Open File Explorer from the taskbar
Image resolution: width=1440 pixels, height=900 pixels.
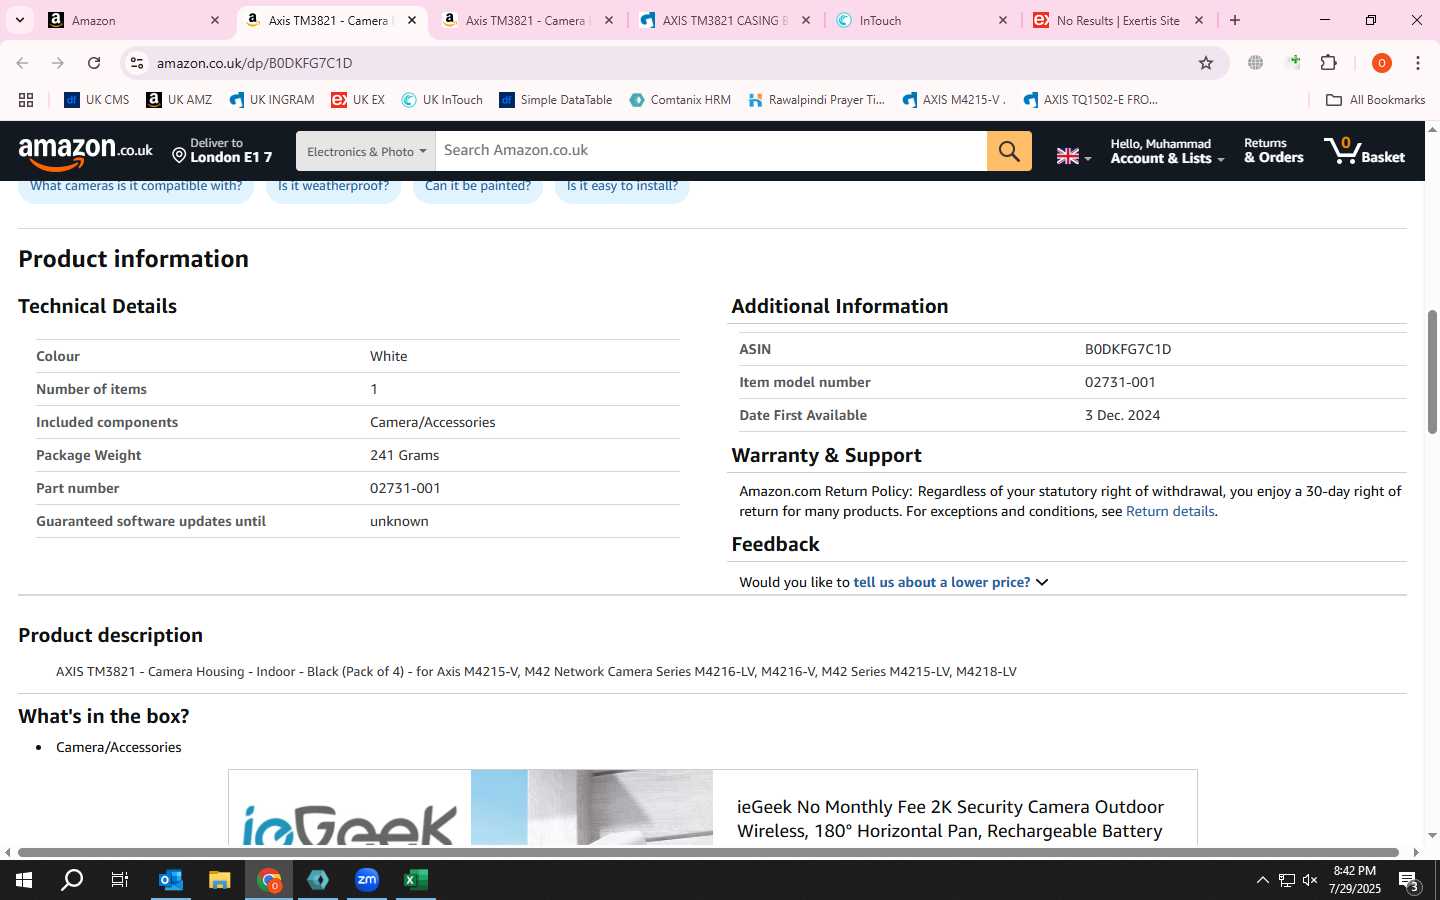(x=220, y=880)
